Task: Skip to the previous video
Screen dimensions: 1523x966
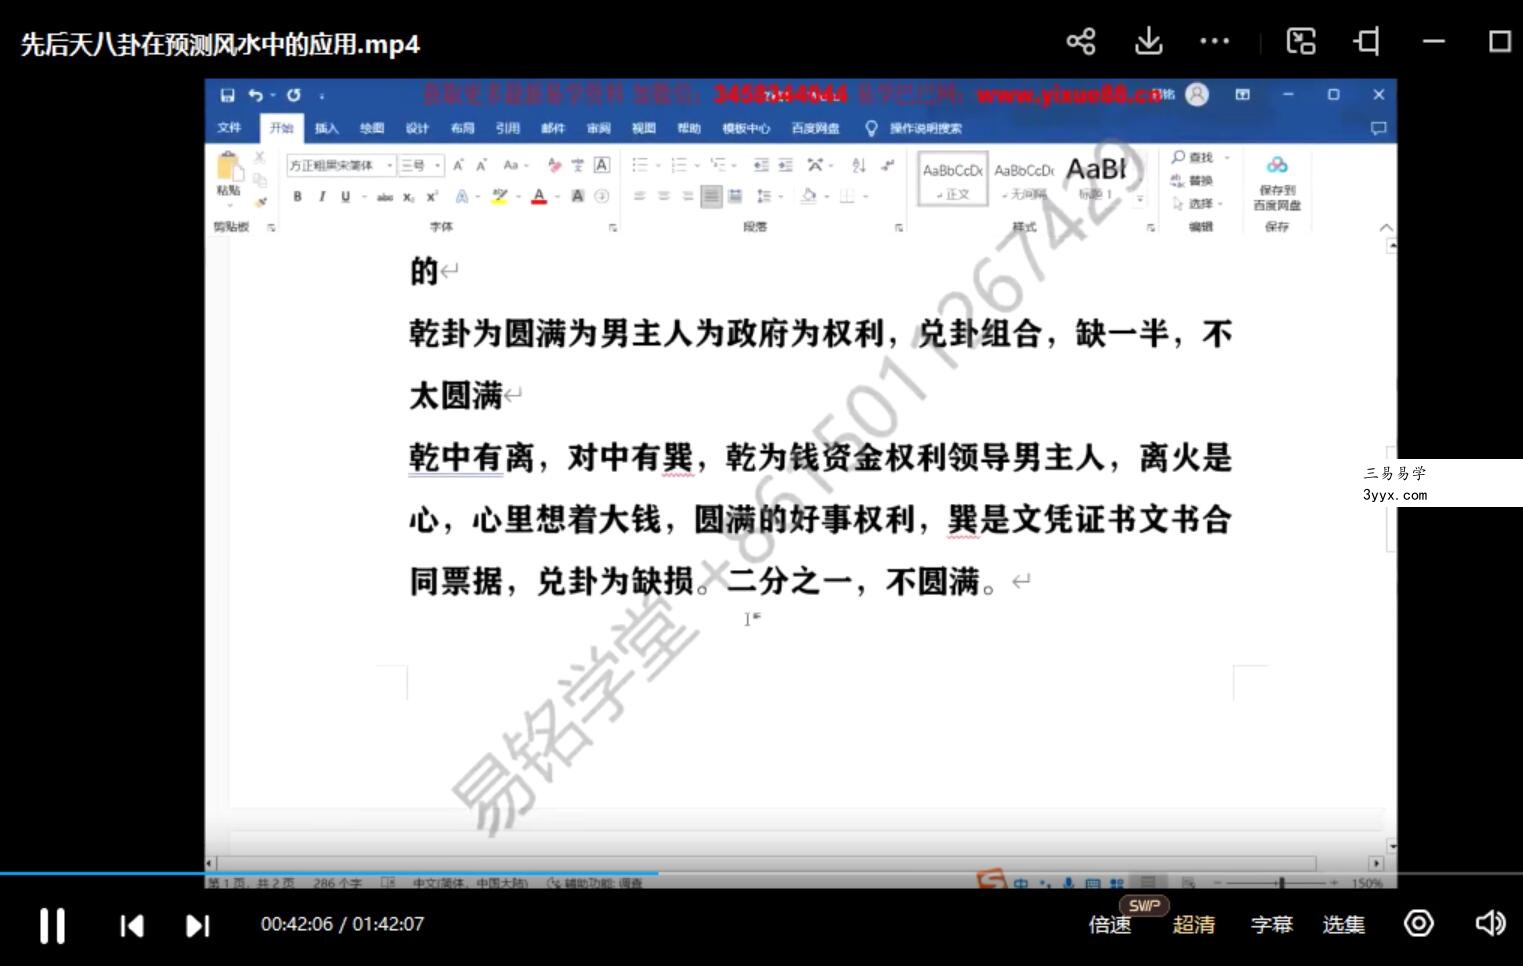Action: [x=131, y=925]
